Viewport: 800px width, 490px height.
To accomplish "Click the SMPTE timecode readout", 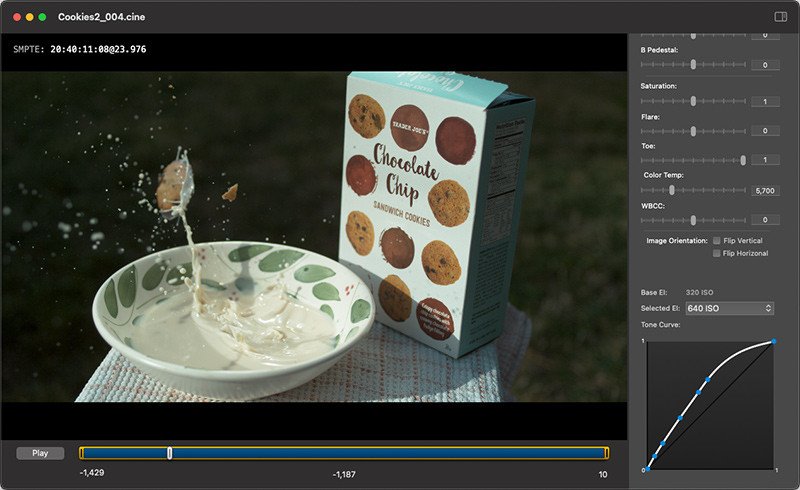I will pos(80,49).
